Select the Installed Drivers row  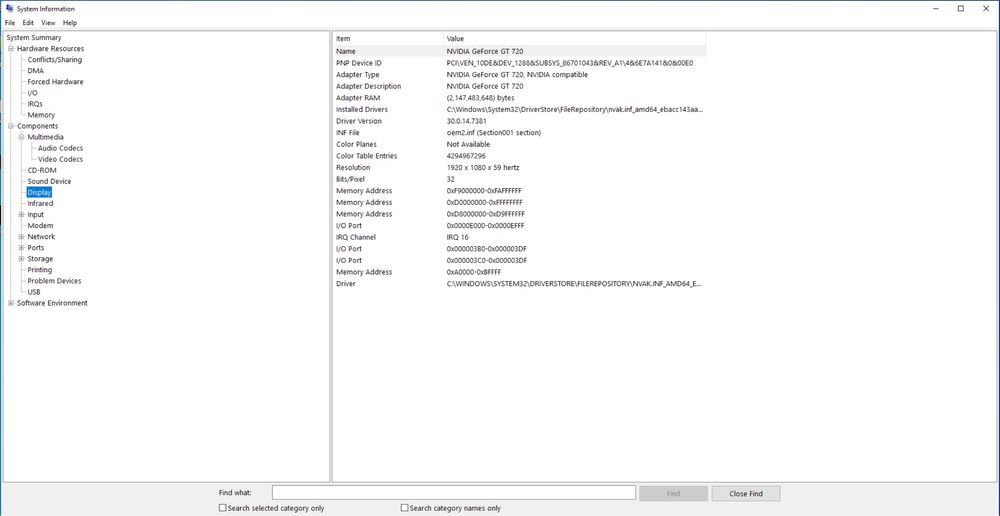click(x=520, y=110)
